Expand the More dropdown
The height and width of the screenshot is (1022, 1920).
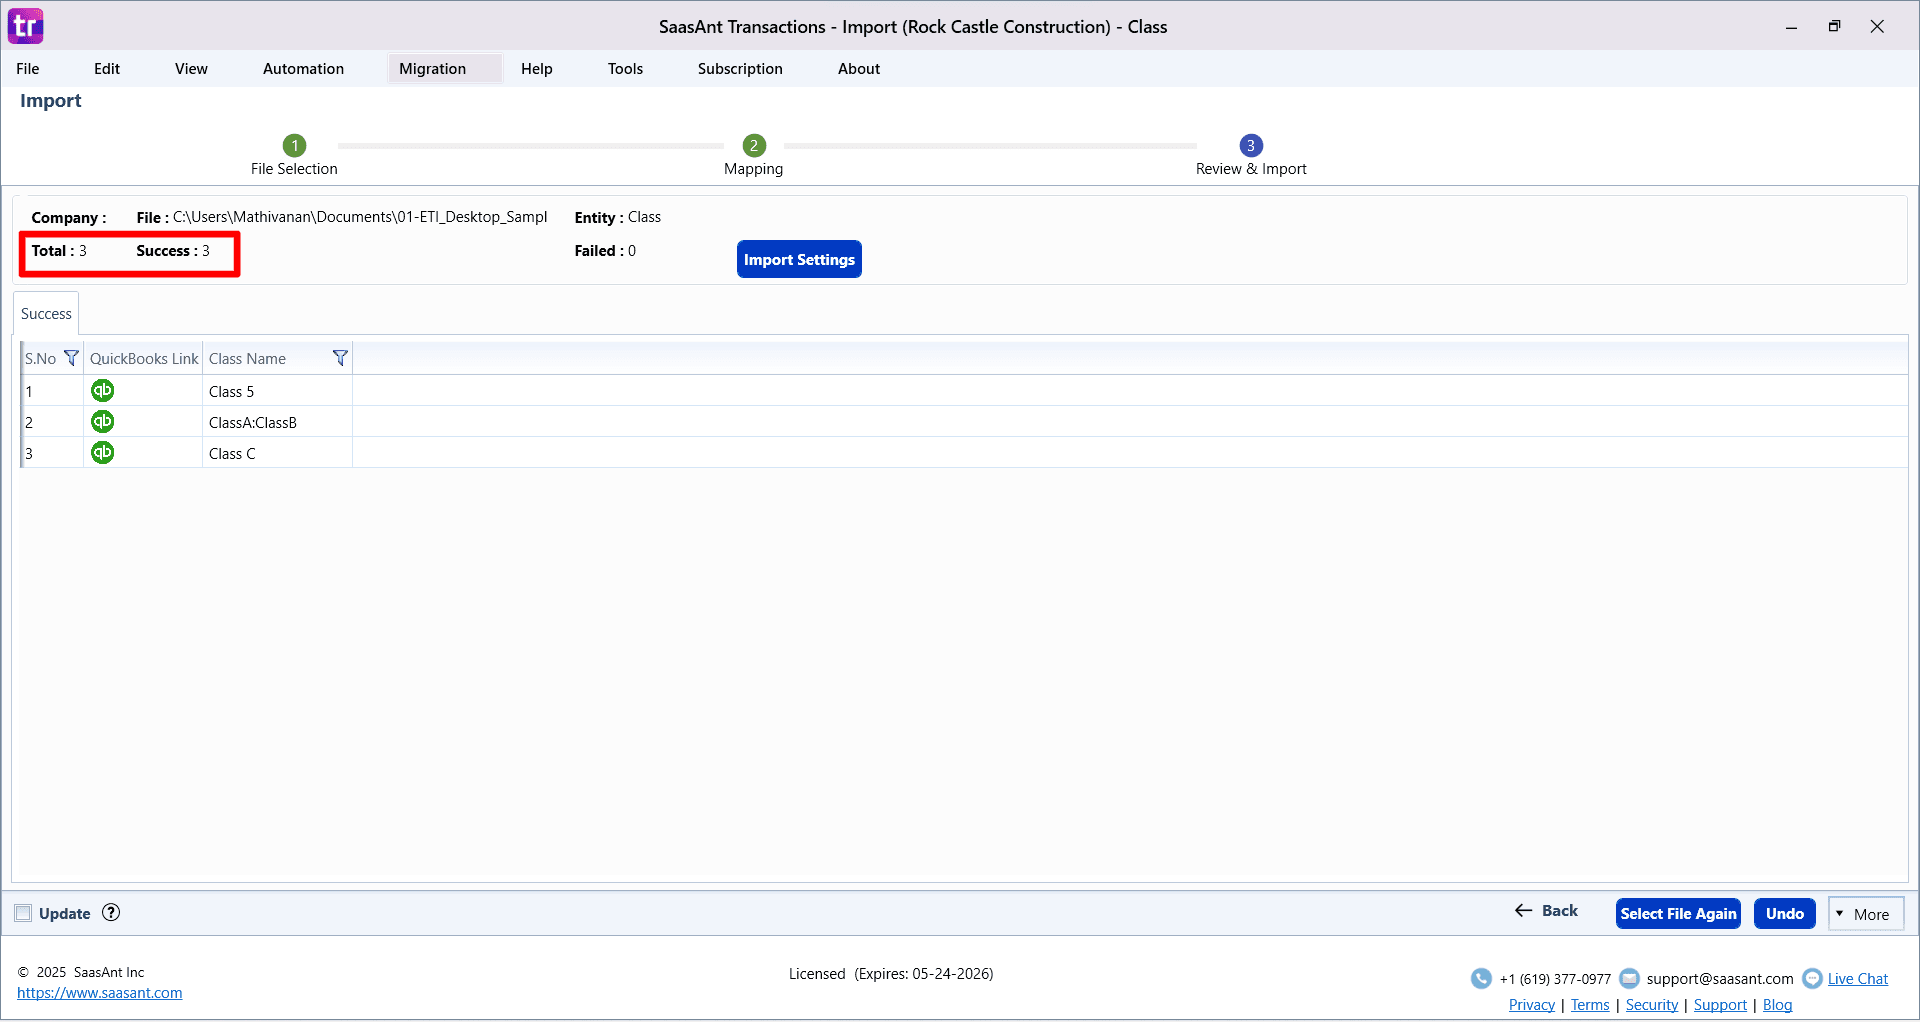(1866, 914)
